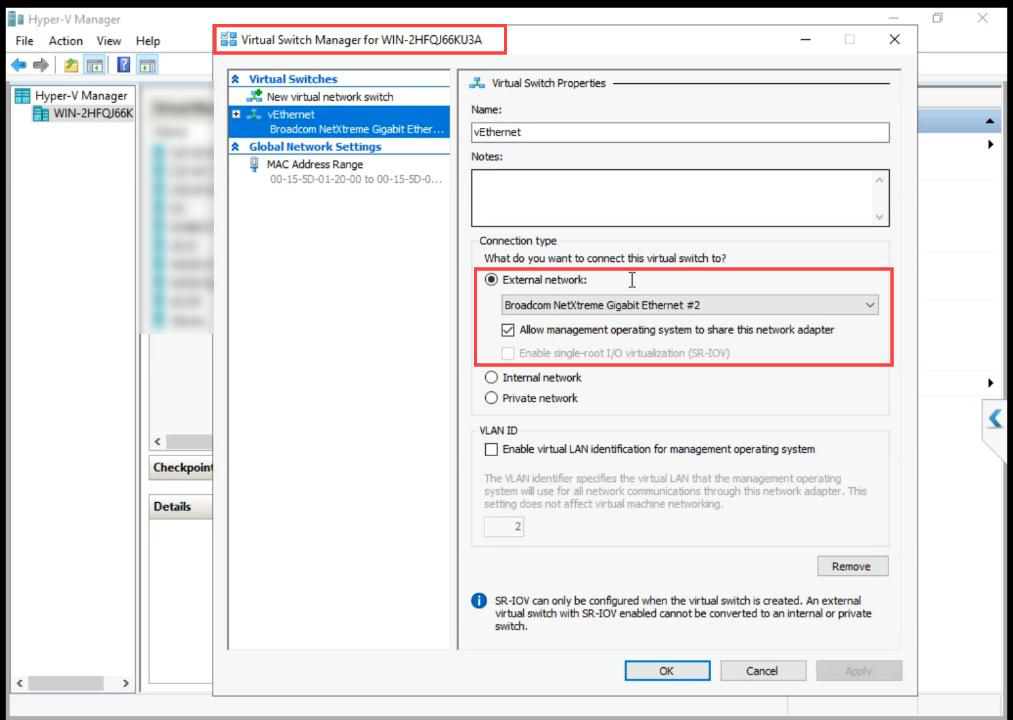This screenshot has width=1013, height=720.
Task: Click the blue chevron at right edge
Action: 995,419
